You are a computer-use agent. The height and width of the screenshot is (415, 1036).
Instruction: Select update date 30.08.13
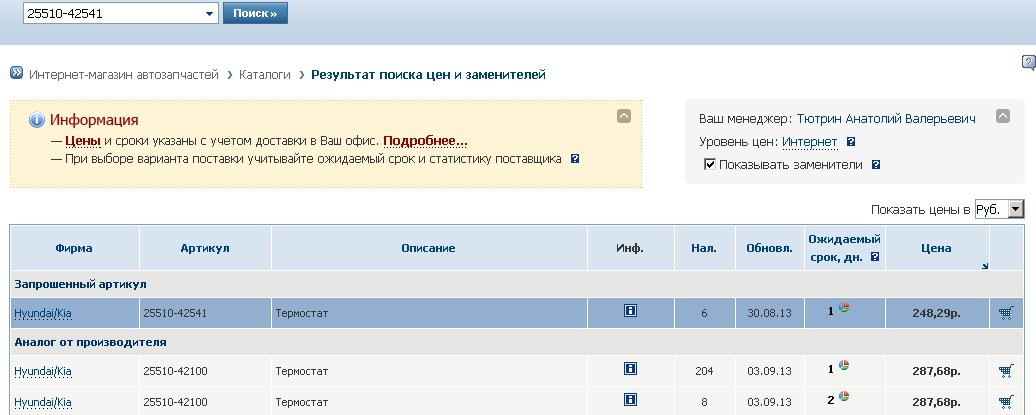tap(770, 313)
